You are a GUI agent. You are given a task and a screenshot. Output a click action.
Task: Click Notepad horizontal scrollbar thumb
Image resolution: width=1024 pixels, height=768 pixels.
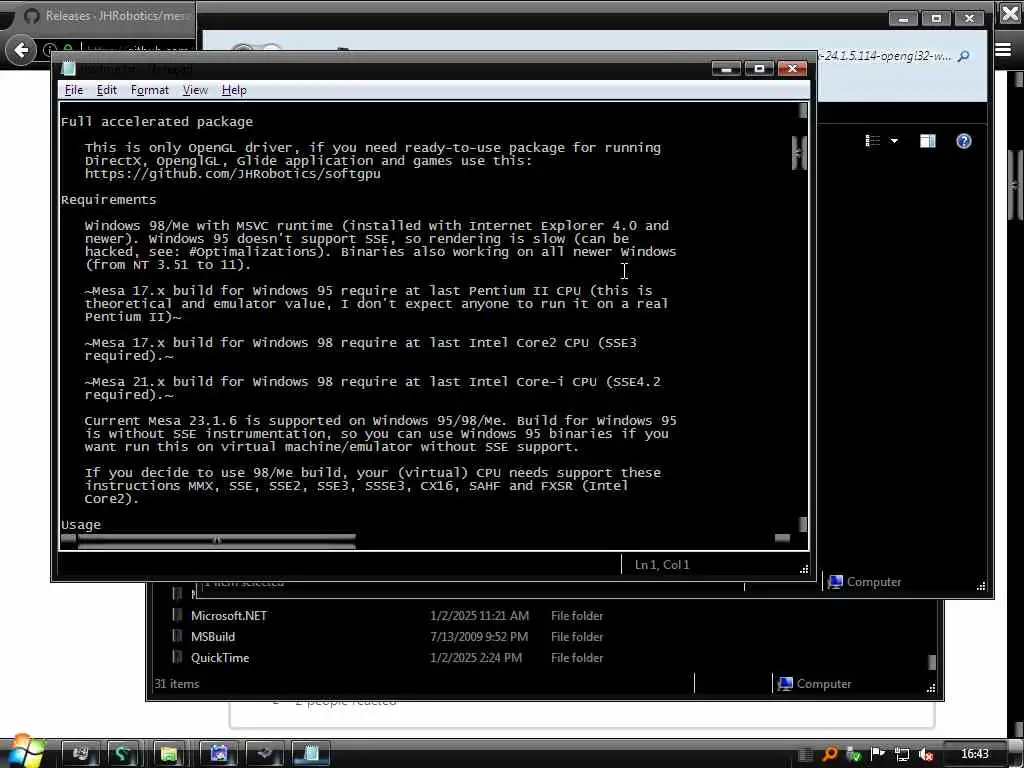pyautogui.click(x=217, y=540)
